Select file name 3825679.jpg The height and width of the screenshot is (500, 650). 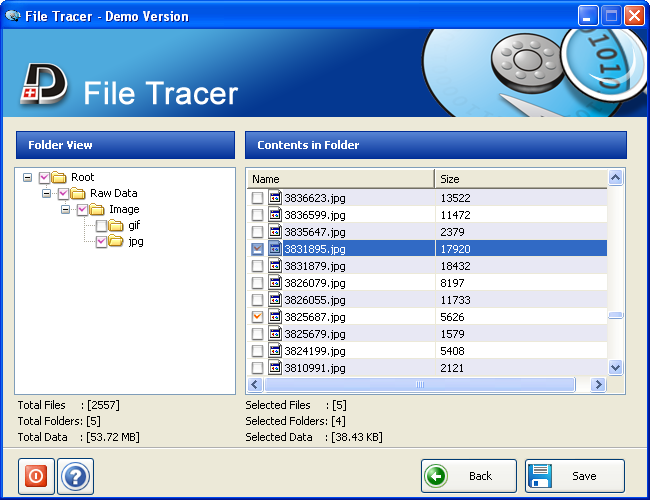[315, 334]
